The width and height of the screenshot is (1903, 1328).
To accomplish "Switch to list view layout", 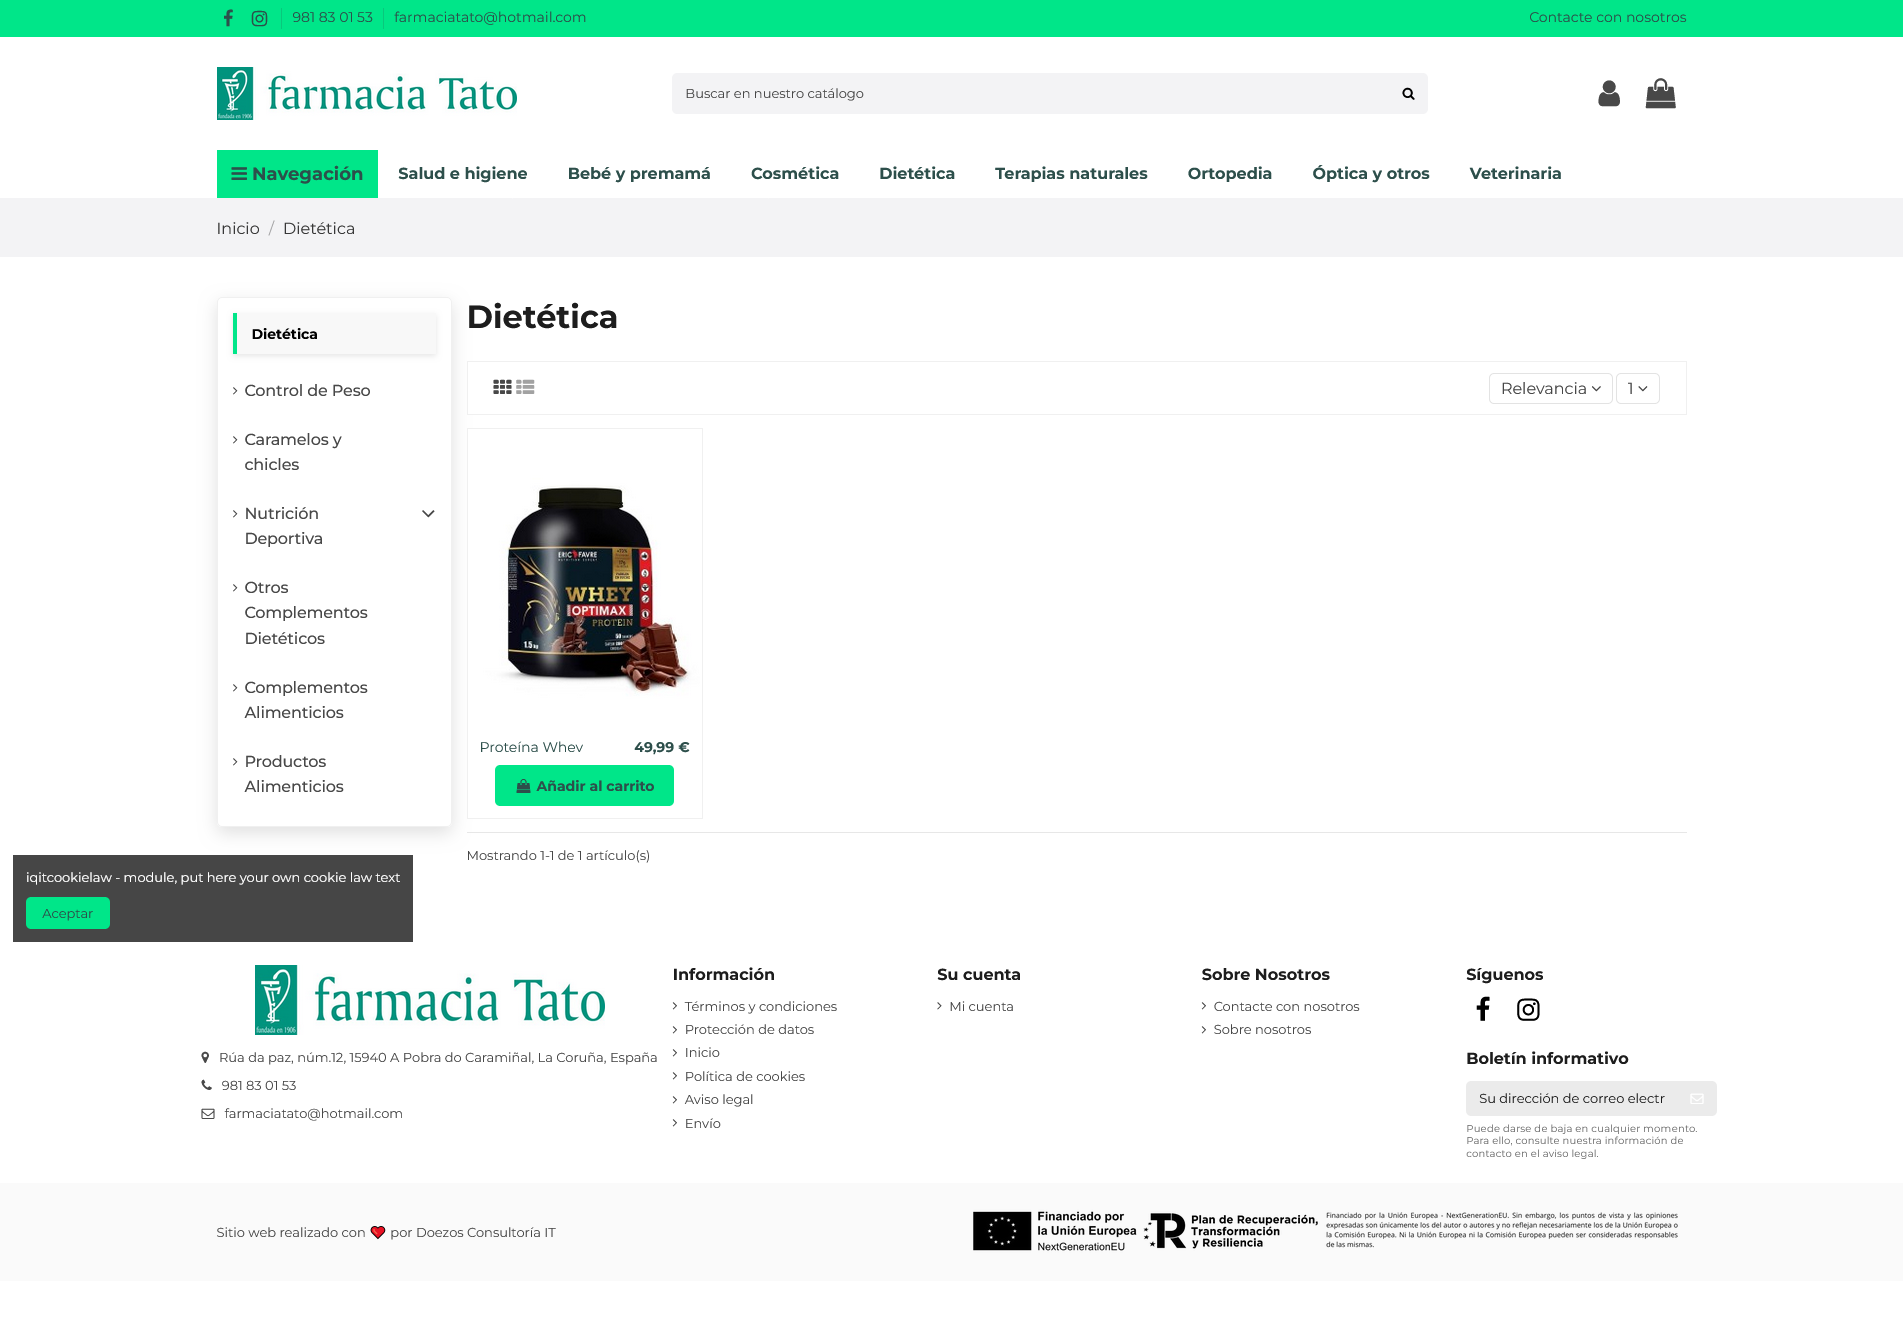I will point(525,387).
